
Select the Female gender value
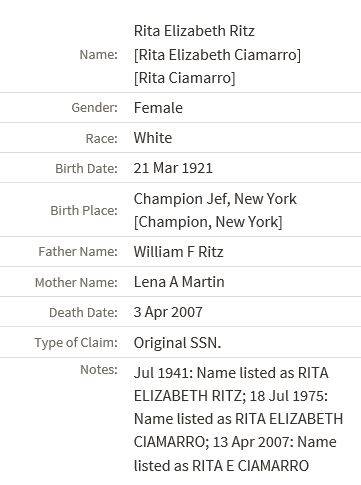pos(158,108)
